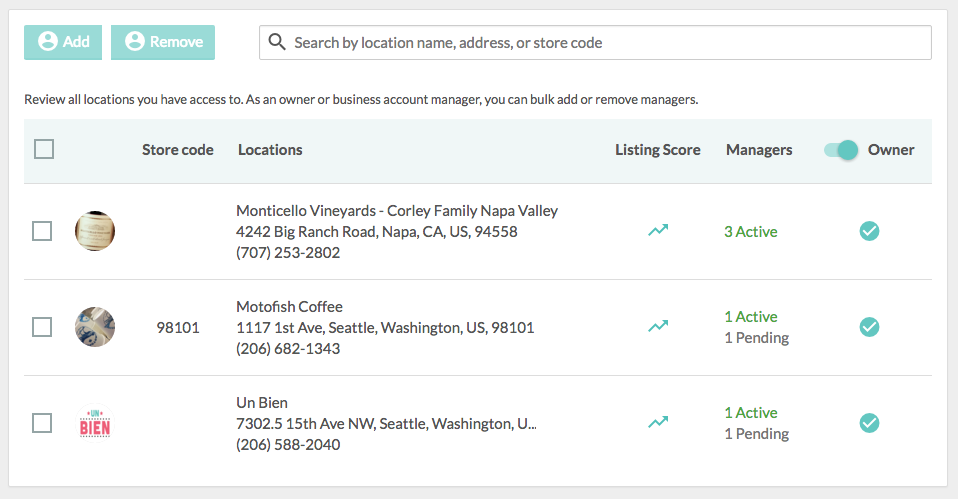Viewport: 958px width, 499px height.
Task: Open 1 Pending managers for Motofish Coffee
Action: pos(756,338)
